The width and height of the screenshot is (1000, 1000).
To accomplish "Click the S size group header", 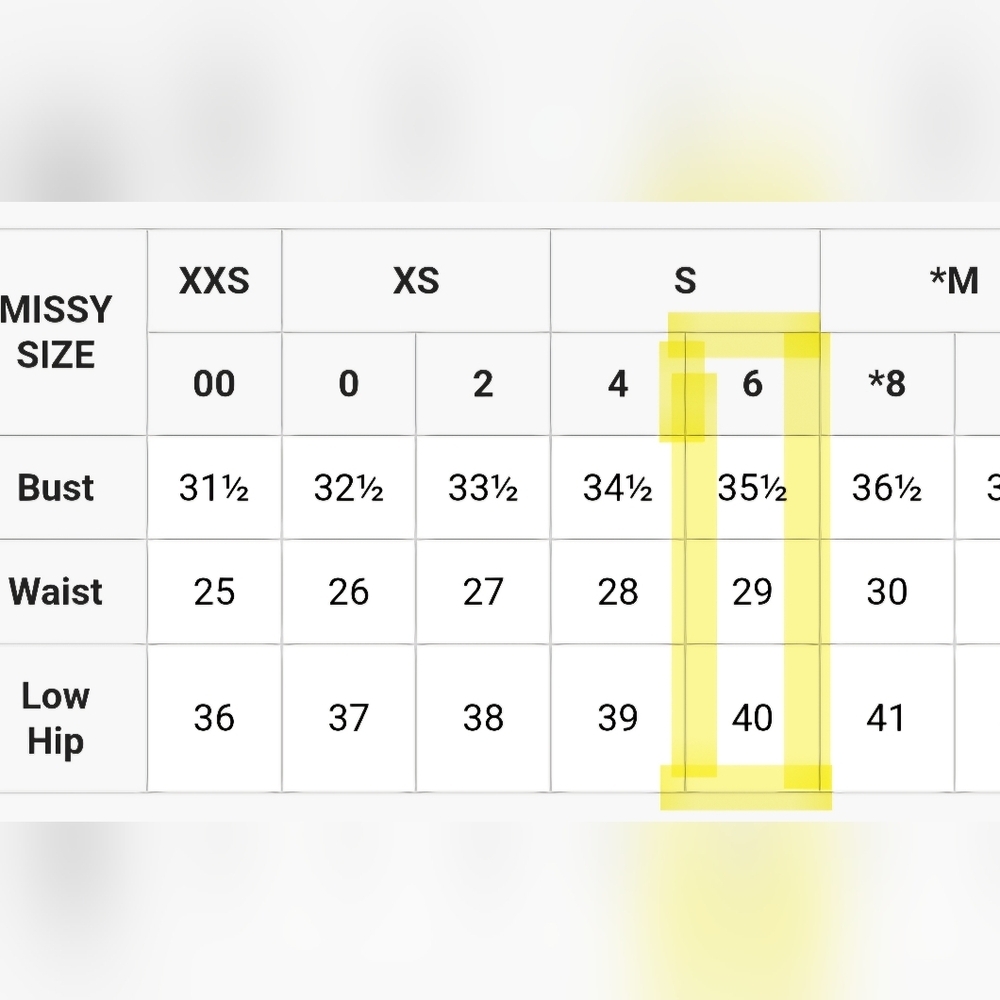I will (x=685, y=281).
